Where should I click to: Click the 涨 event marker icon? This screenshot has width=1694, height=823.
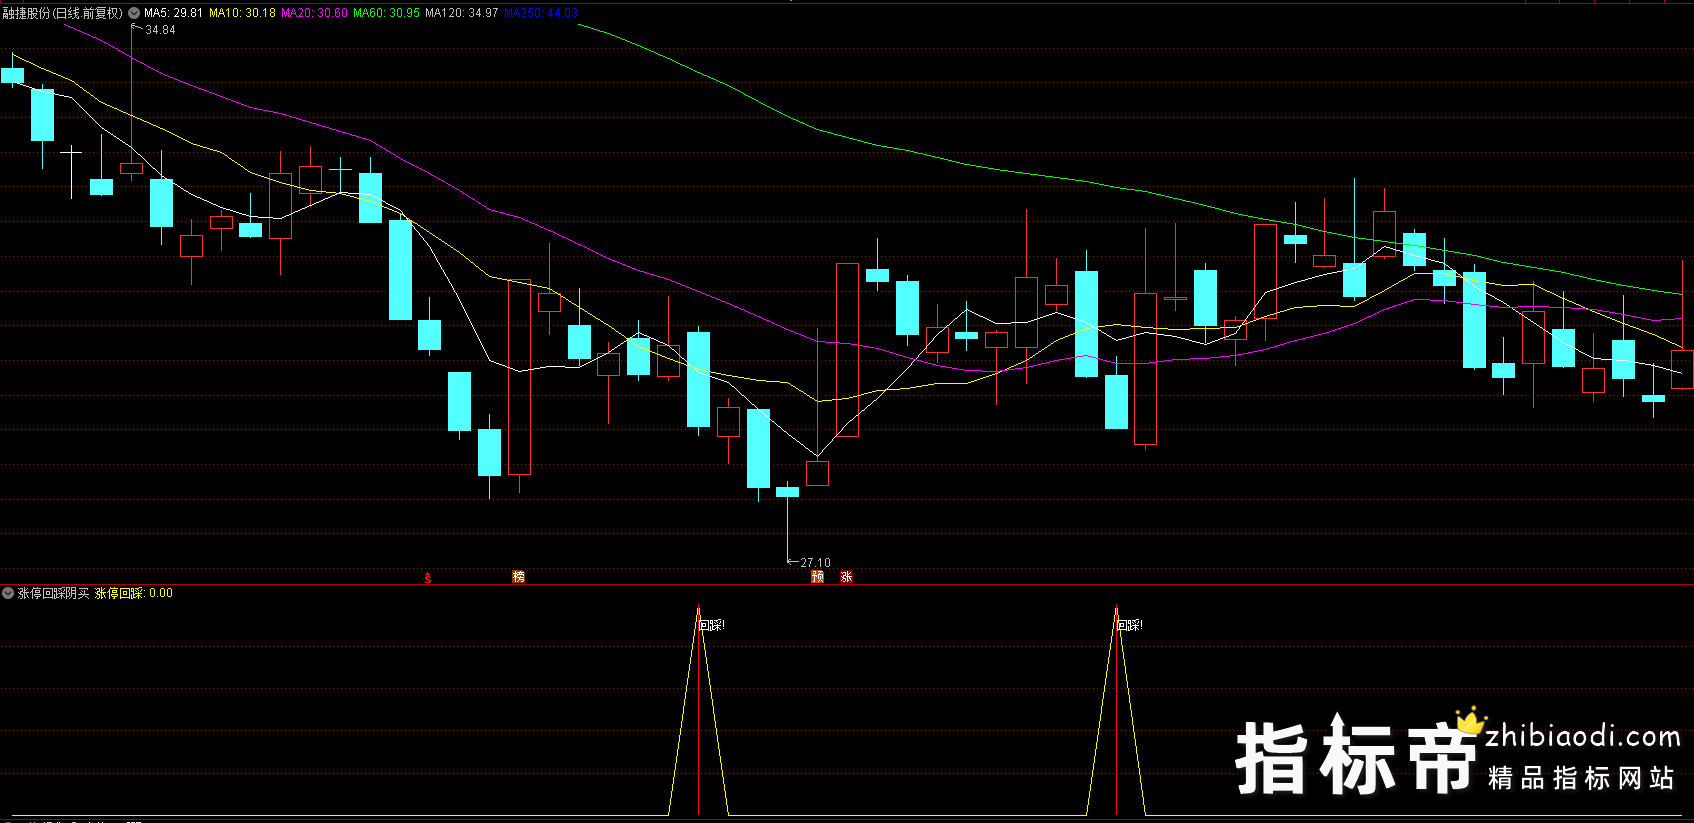point(846,577)
